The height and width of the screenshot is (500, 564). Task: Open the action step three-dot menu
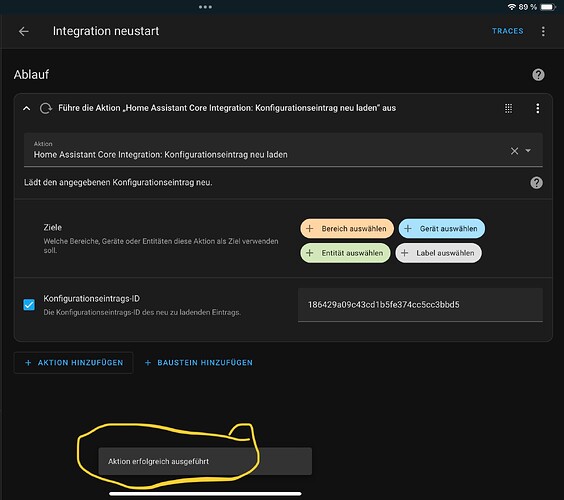(537, 108)
